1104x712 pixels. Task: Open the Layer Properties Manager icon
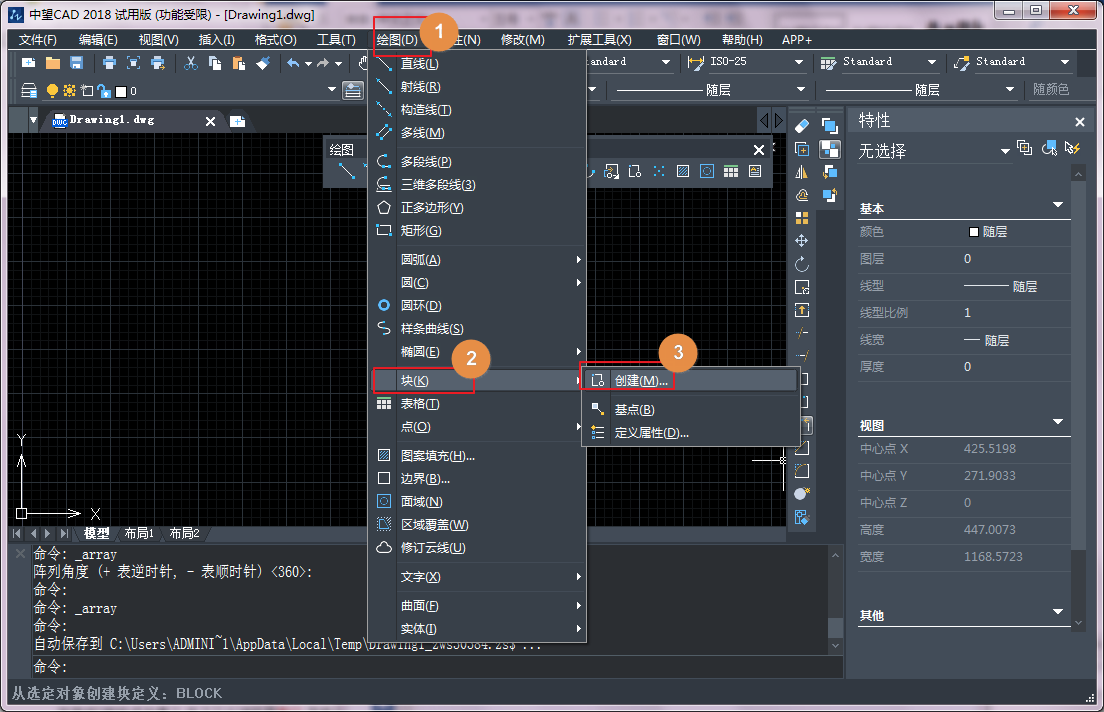31,89
